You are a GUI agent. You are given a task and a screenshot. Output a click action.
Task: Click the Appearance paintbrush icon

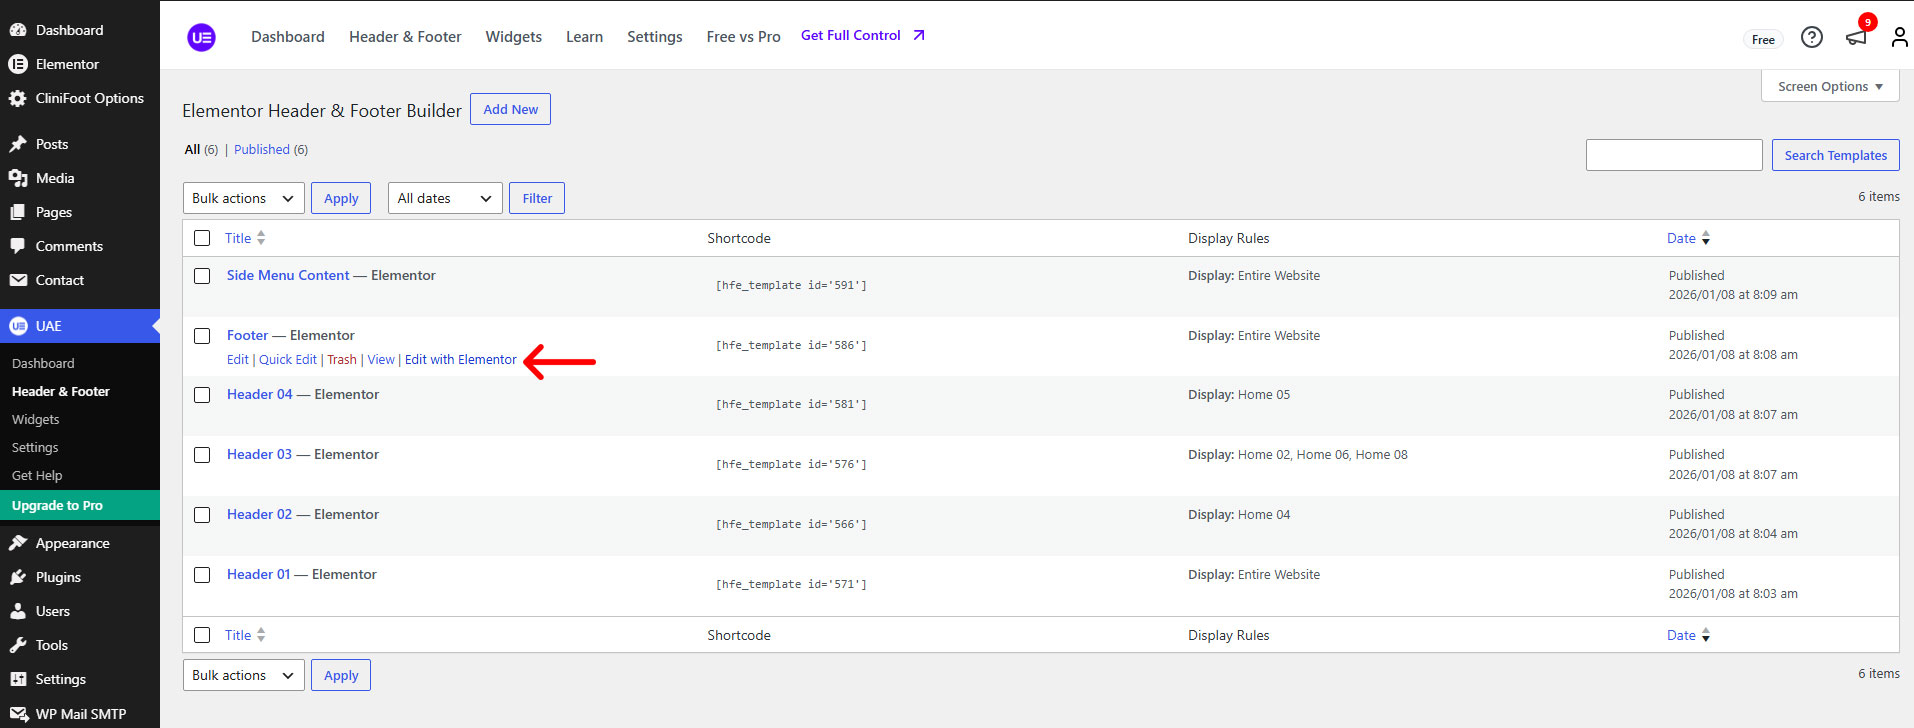click(x=18, y=543)
